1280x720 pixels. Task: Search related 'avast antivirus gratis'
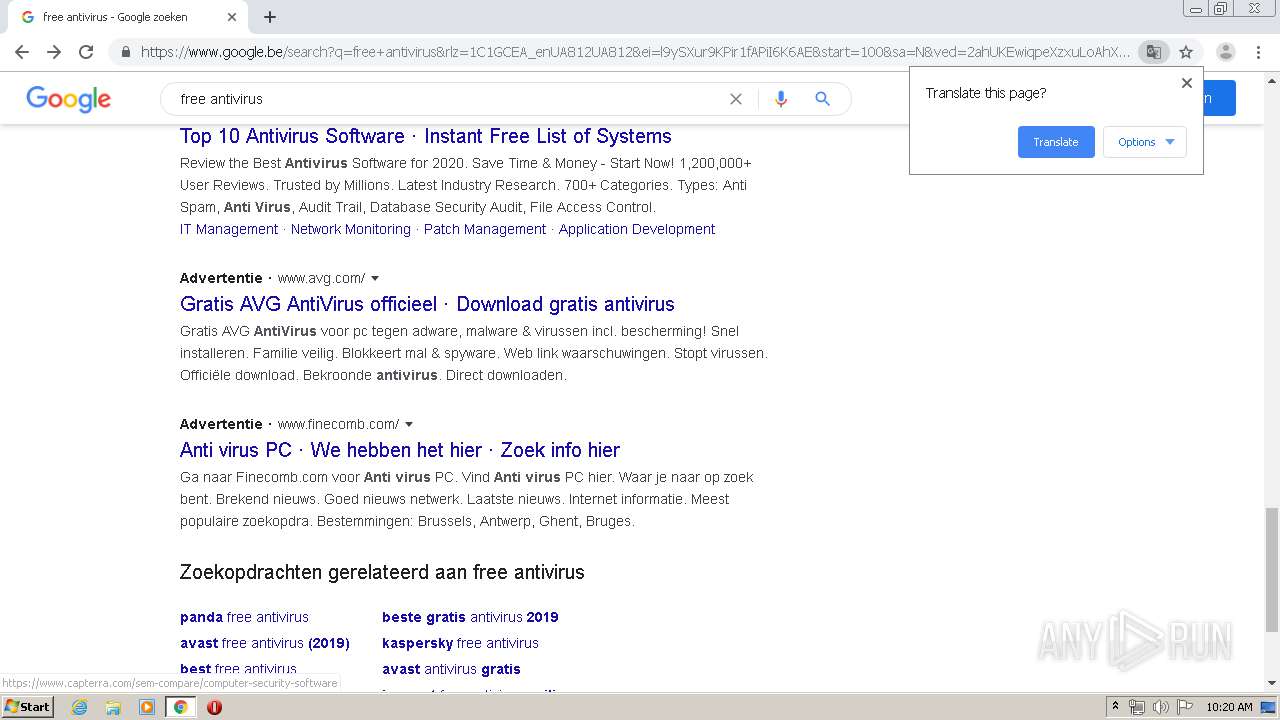pyautogui.click(x=451, y=669)
